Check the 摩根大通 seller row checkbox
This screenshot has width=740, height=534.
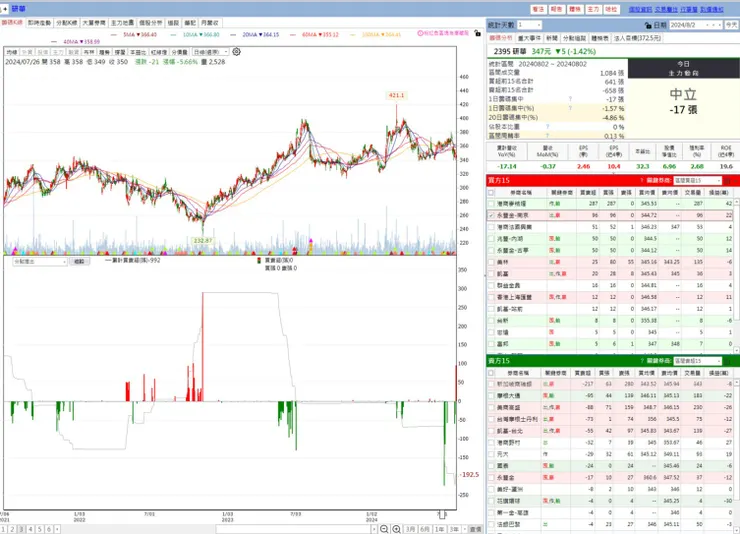tap(491, 396)
